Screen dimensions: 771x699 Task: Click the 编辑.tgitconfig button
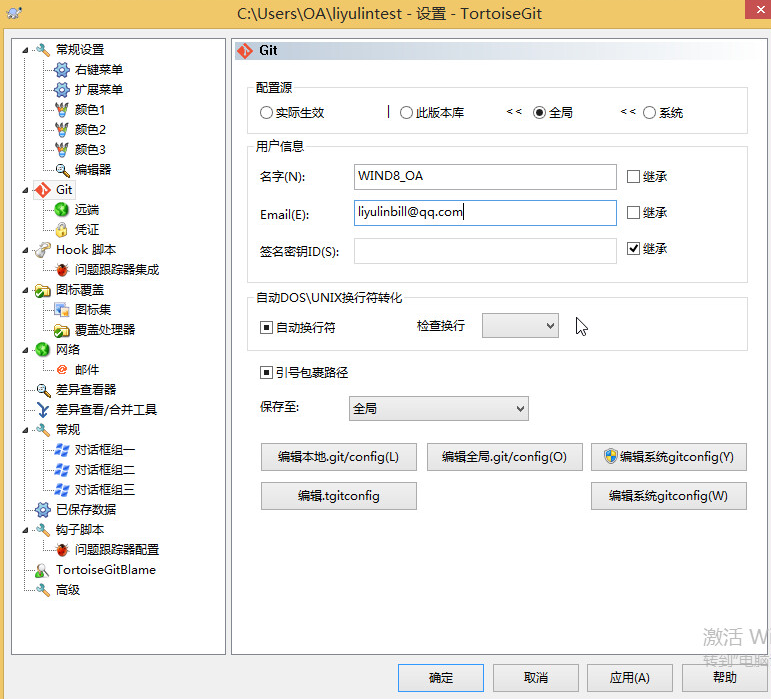click(x=339, y=496)
